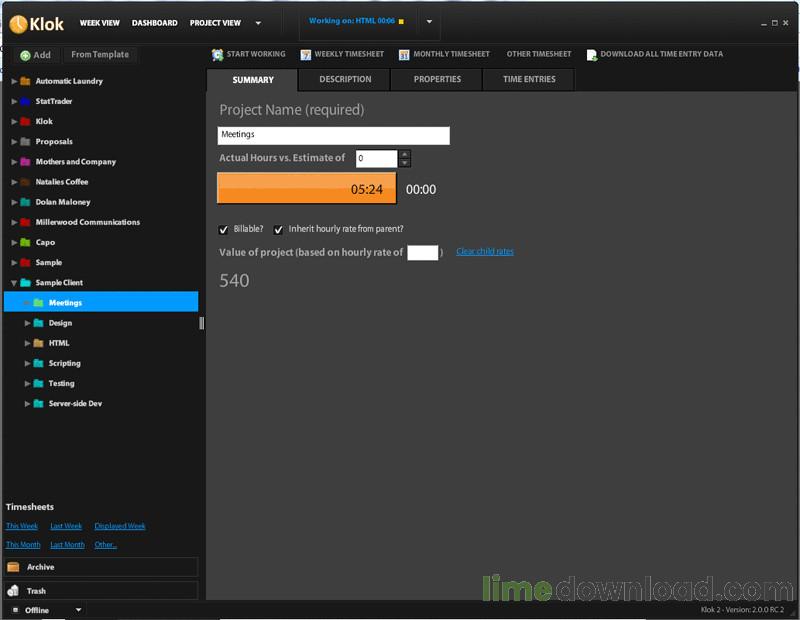The width and height of the screenshot is (800, 620).
Task: Decrease the estimate hours stepper down arrow
Action: click(405, 163)
